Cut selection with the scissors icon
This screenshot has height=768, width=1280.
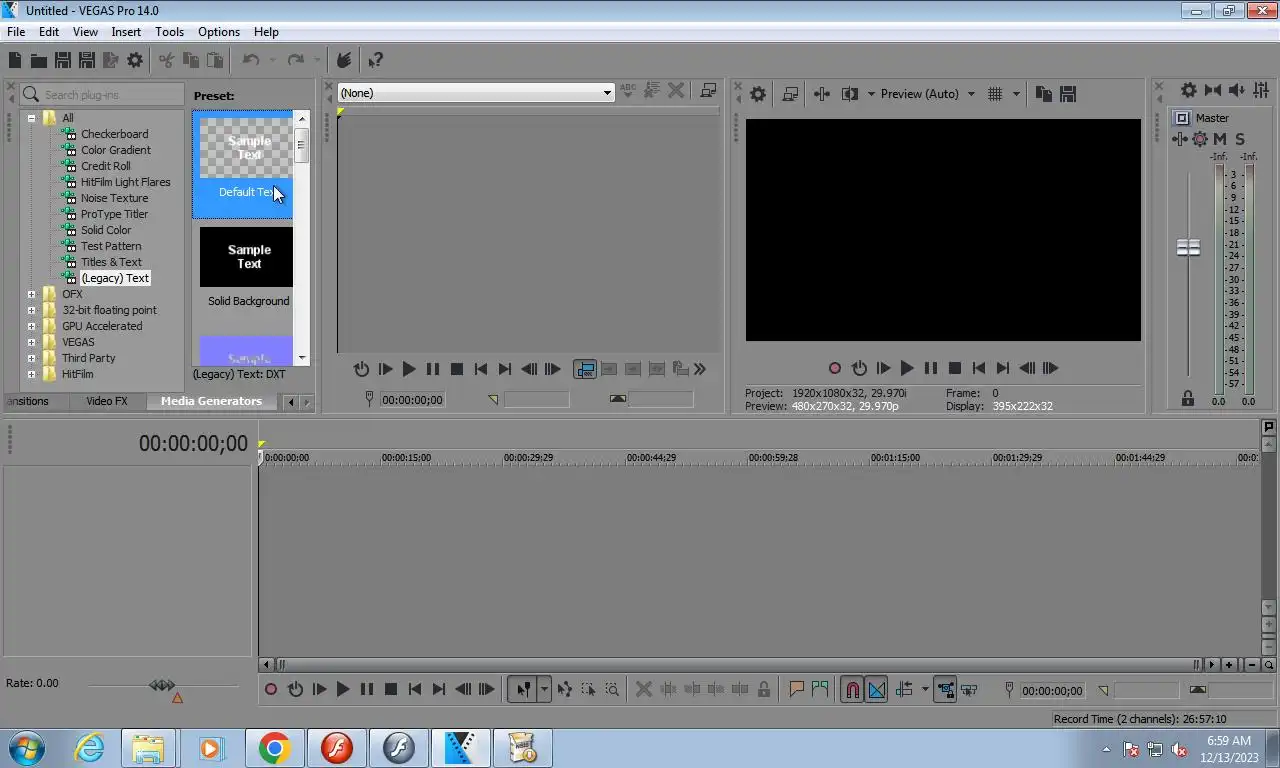pyautogui.click(x=166, y=61)
